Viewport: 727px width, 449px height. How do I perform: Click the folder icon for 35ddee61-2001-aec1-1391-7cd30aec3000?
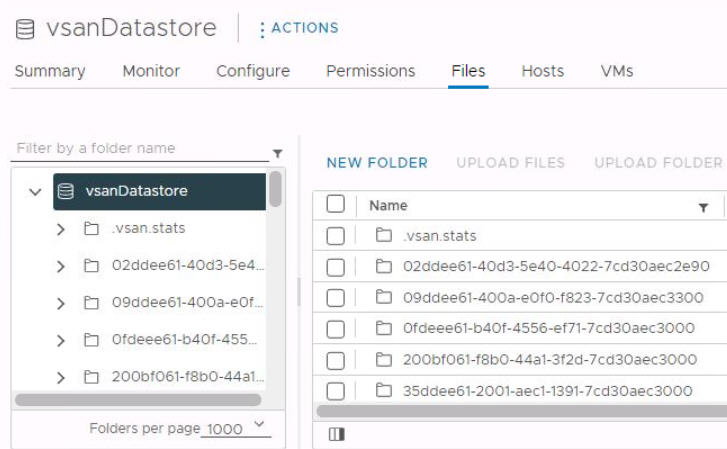(x=383, y=390)
